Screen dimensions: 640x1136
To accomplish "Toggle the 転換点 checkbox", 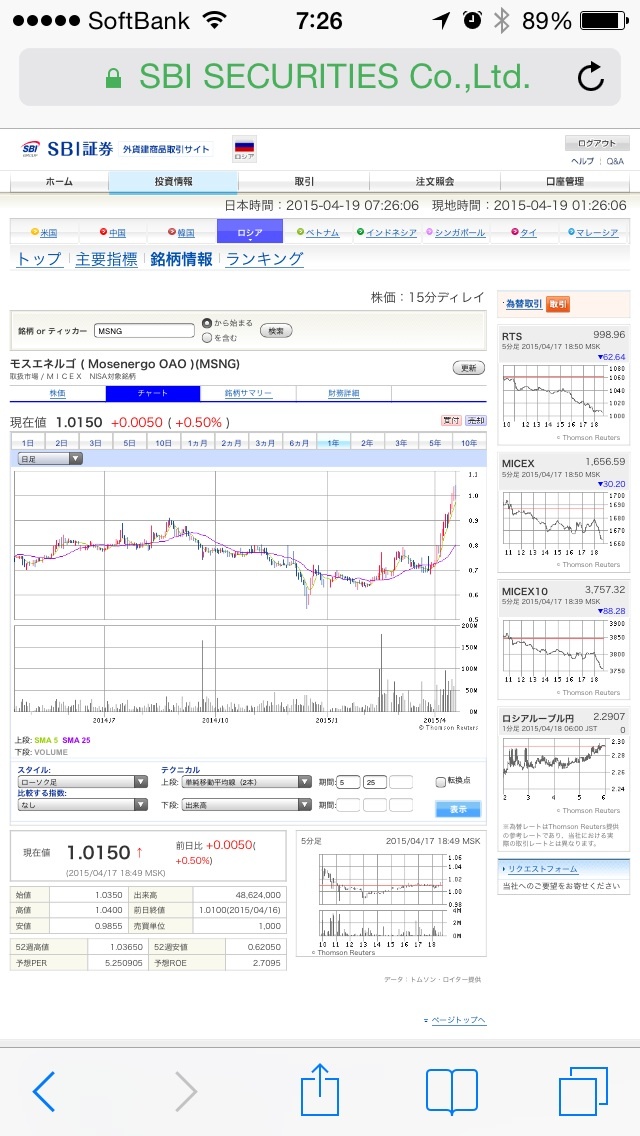I will [x=440, y=782].
